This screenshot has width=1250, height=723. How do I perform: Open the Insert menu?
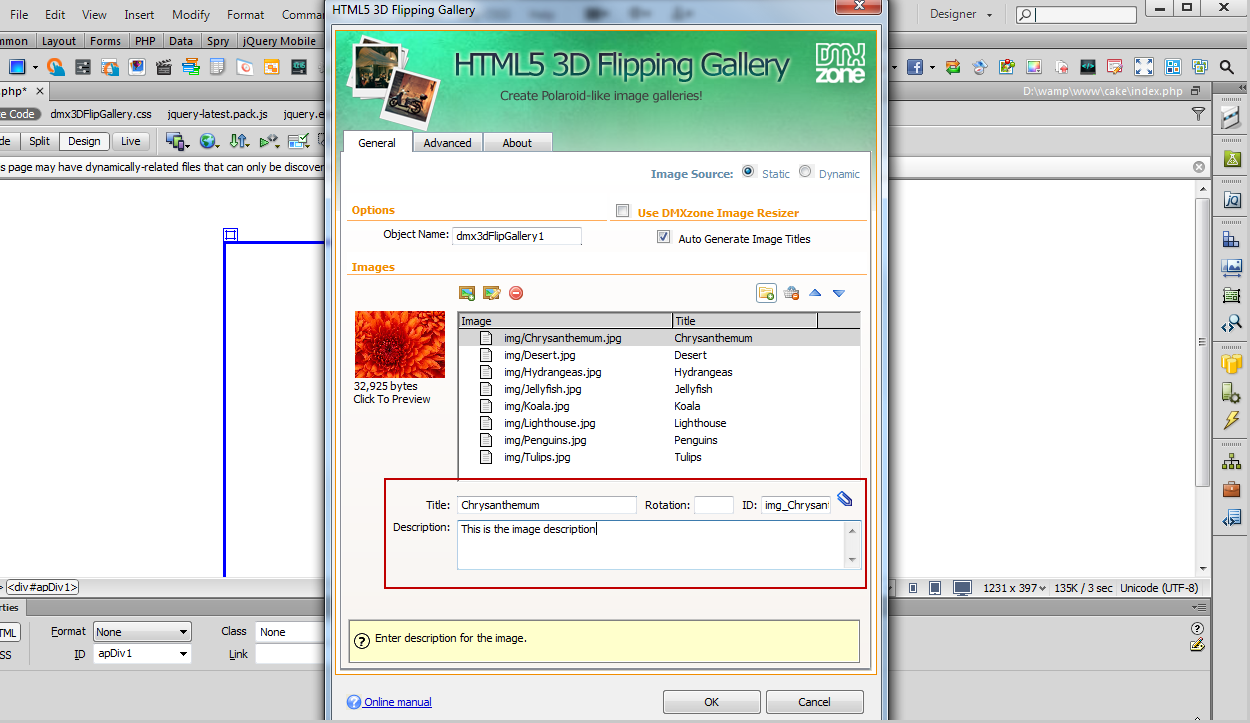point(139,15)
